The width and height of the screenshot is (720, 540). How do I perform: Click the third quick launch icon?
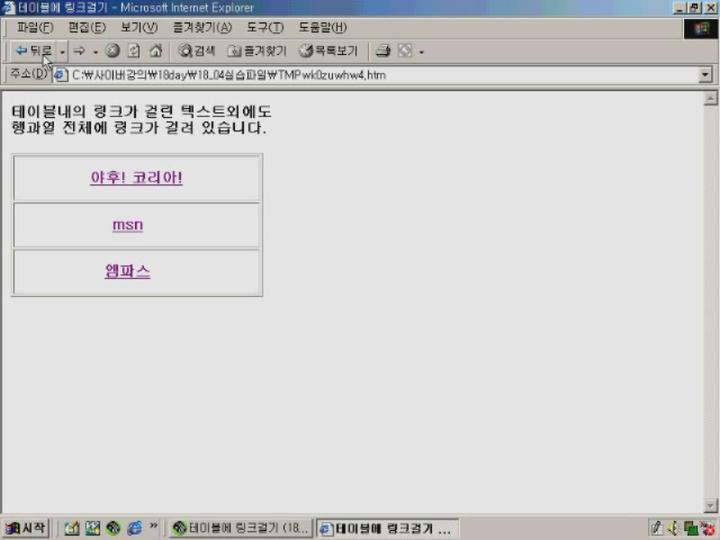(x=113, y=528)
